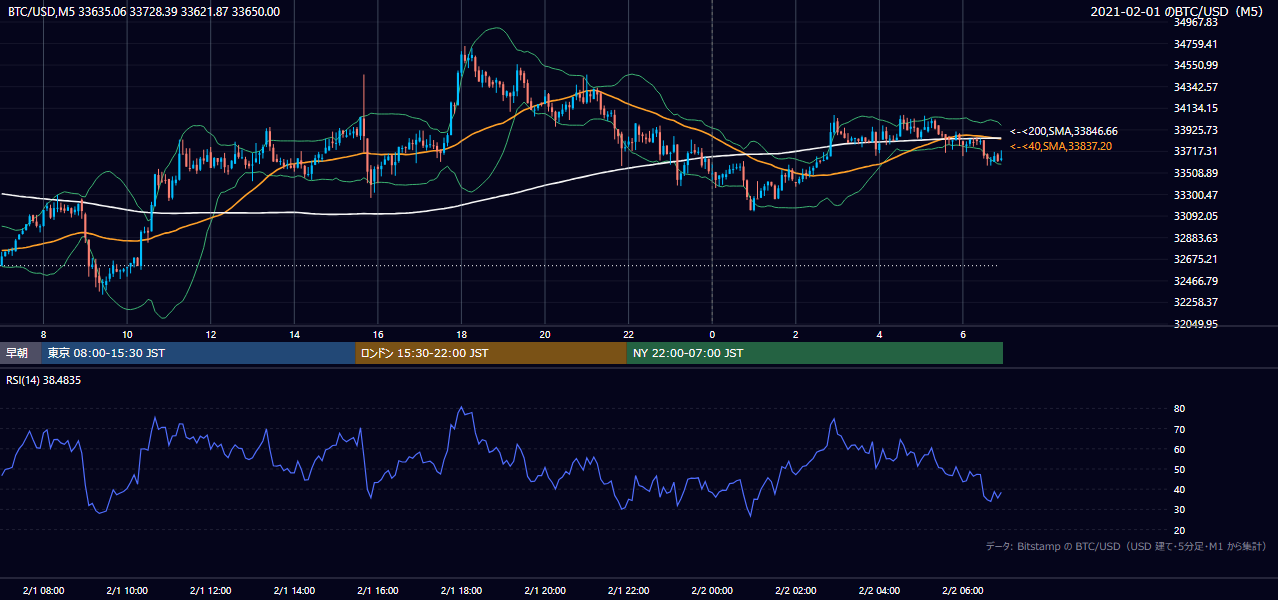This screenshot has width=1278, height=600.
Task: Click RSI axis level 20
Action: [x=1179, y=530]
